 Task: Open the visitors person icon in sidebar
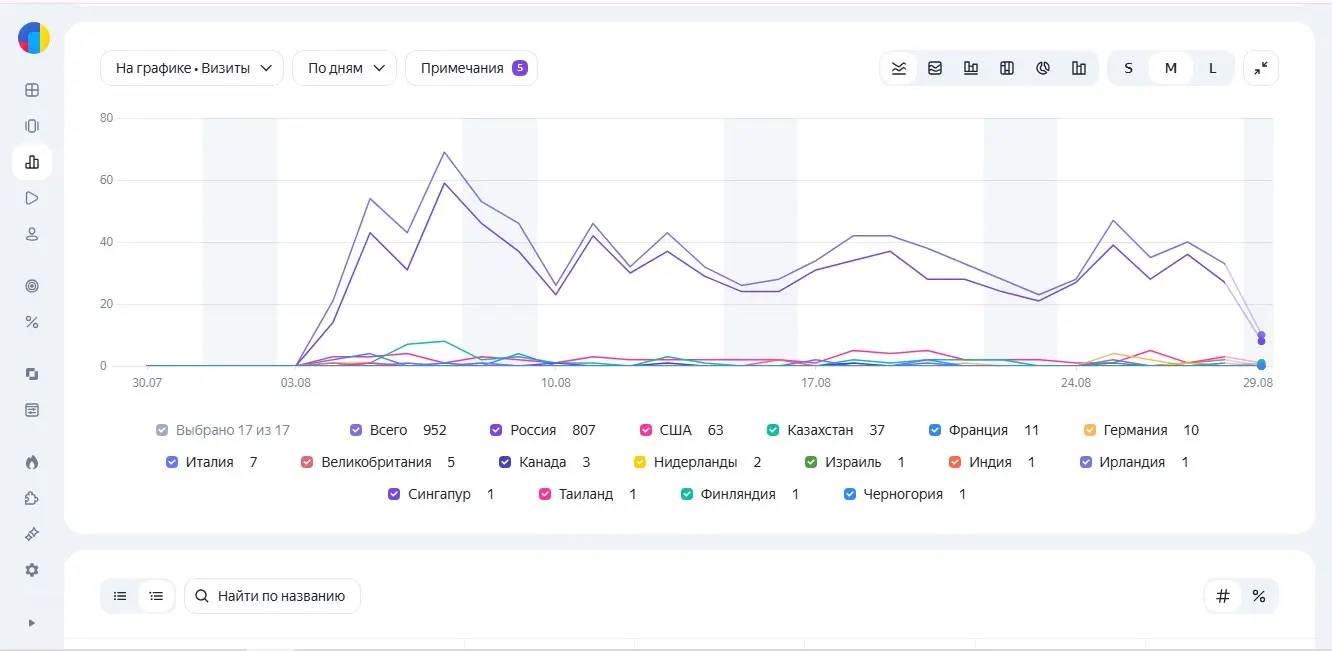(32, 234)
